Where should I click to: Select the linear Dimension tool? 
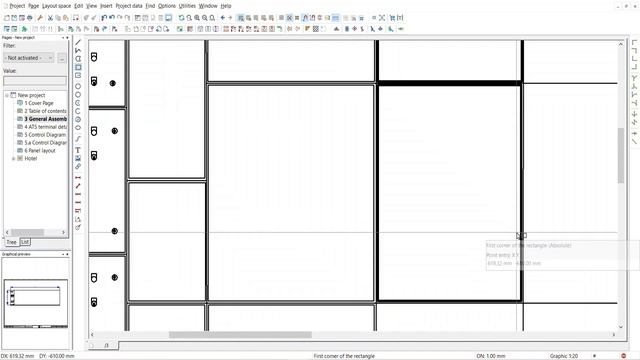(x=78, y=178)
